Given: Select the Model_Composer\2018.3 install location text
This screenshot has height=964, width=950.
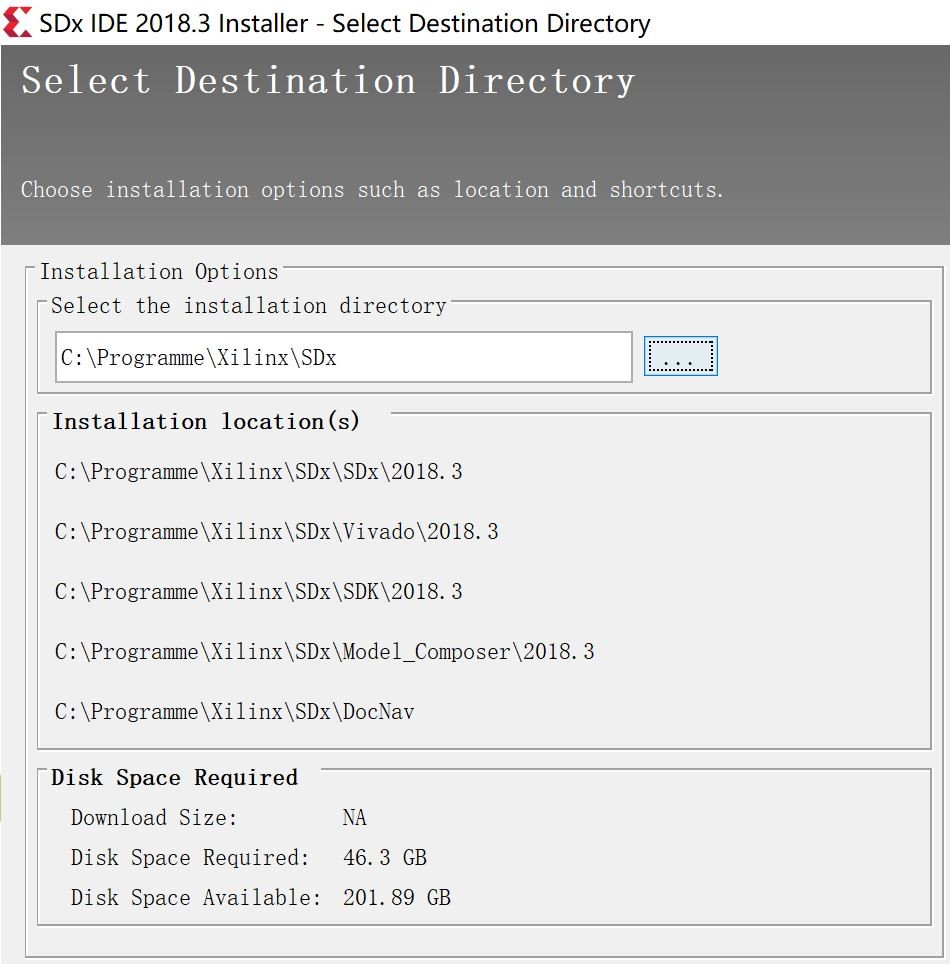Looking at the screenshot, I should coord(324,652).
